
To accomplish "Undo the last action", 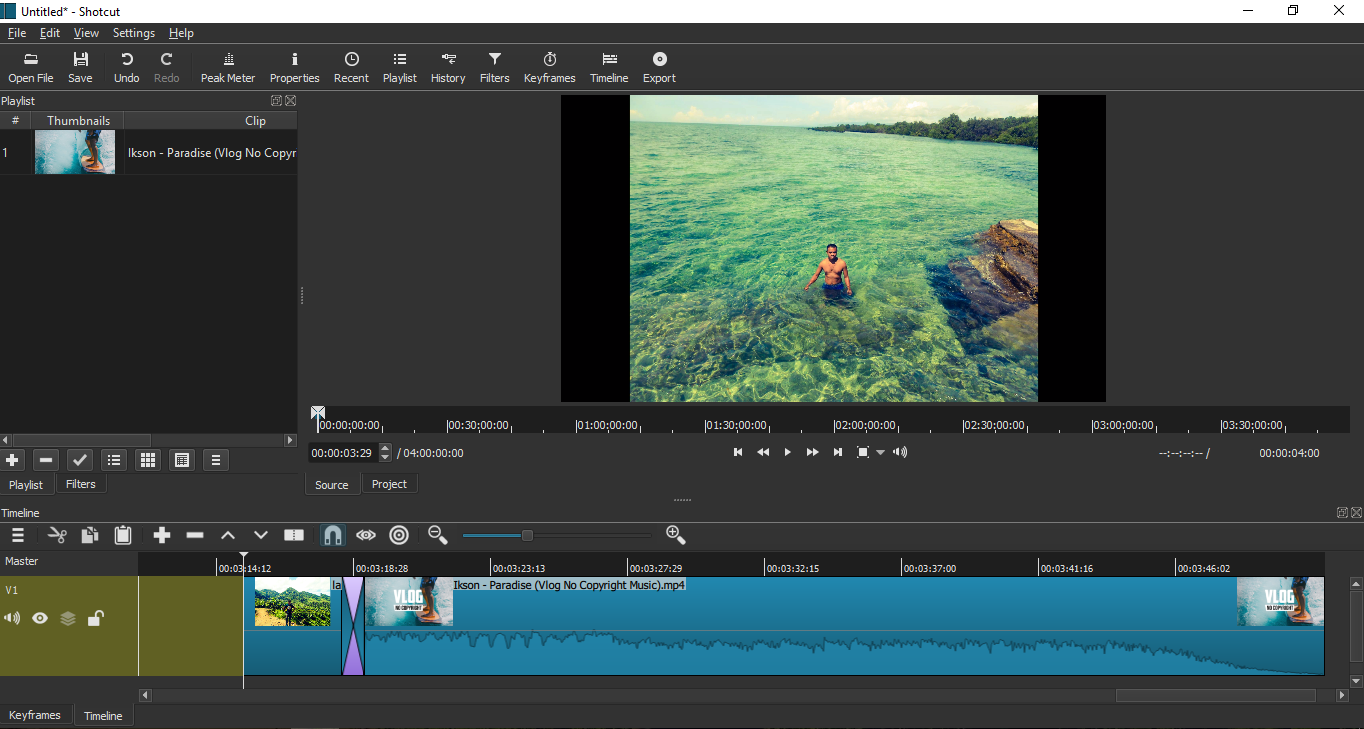I will pos(127,67).
